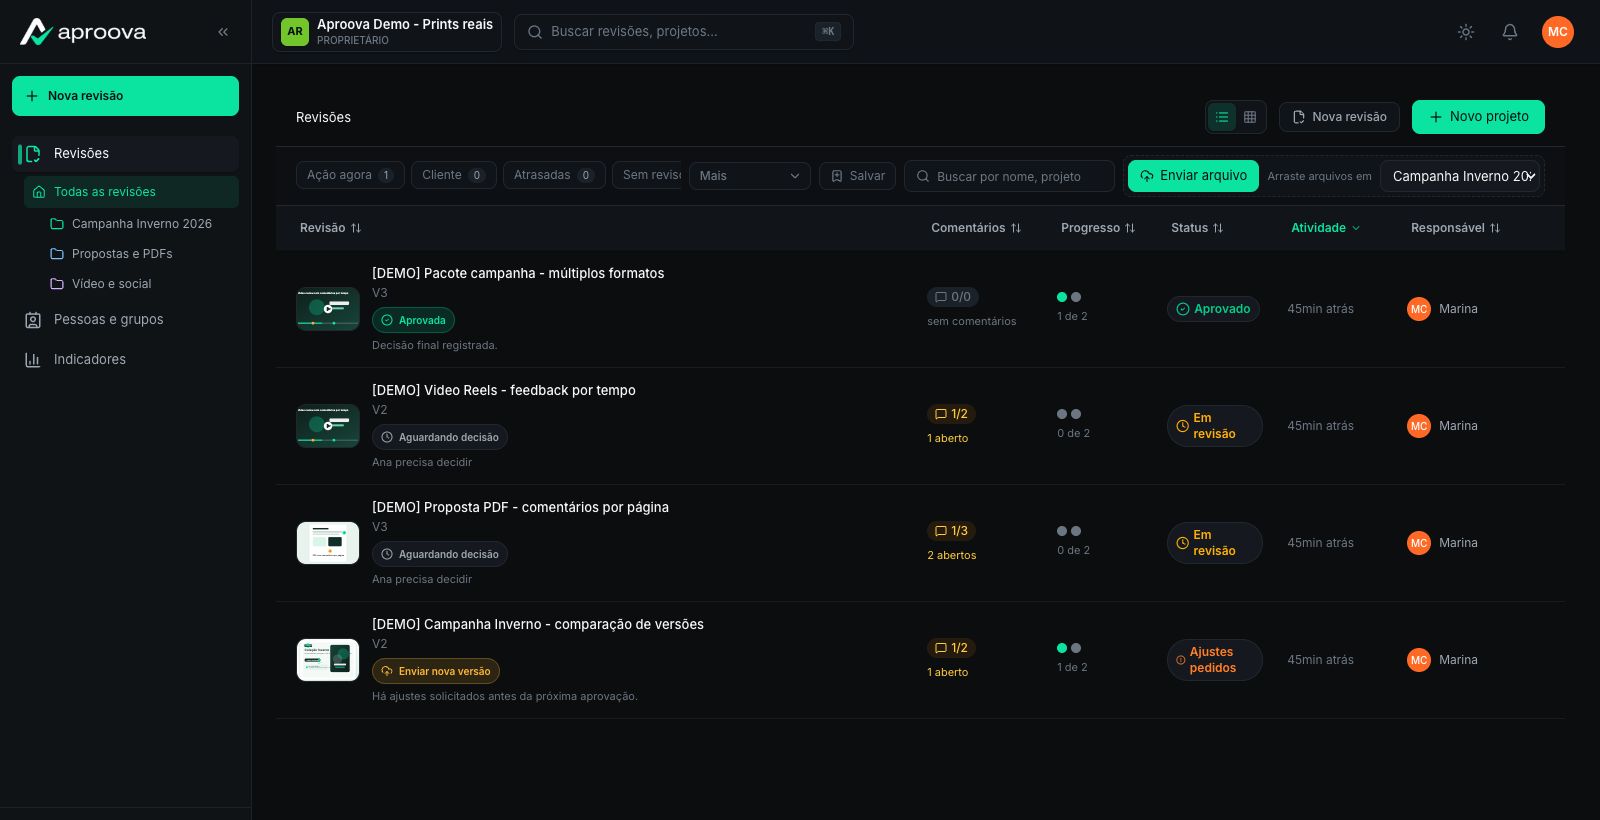Click the top Nova revisão outlined button

1339,117
